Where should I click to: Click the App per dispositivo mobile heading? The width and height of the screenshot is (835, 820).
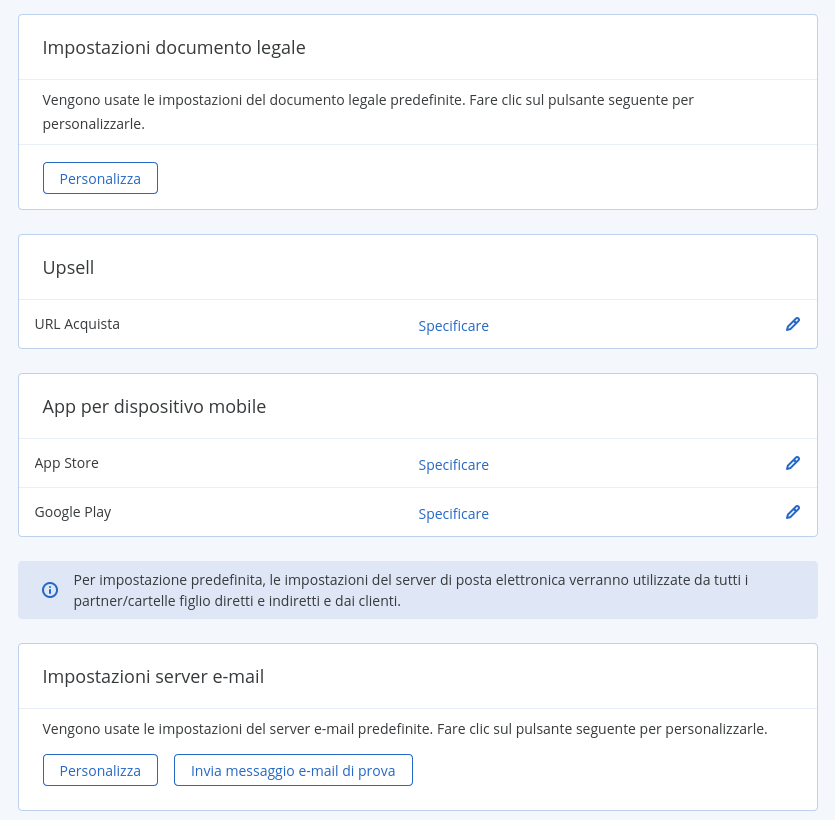(154, 407)
